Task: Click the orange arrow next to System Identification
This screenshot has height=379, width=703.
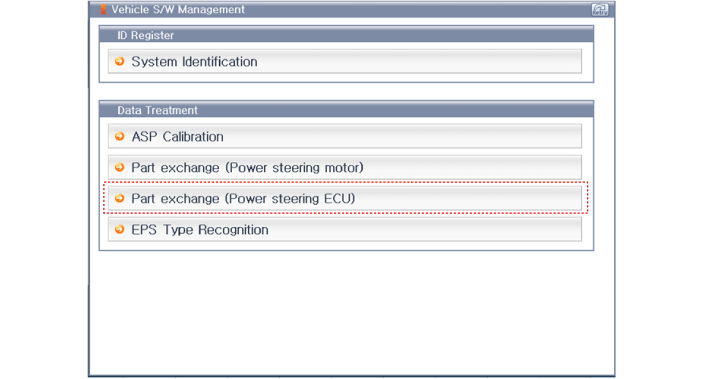Action: (119, 61)
